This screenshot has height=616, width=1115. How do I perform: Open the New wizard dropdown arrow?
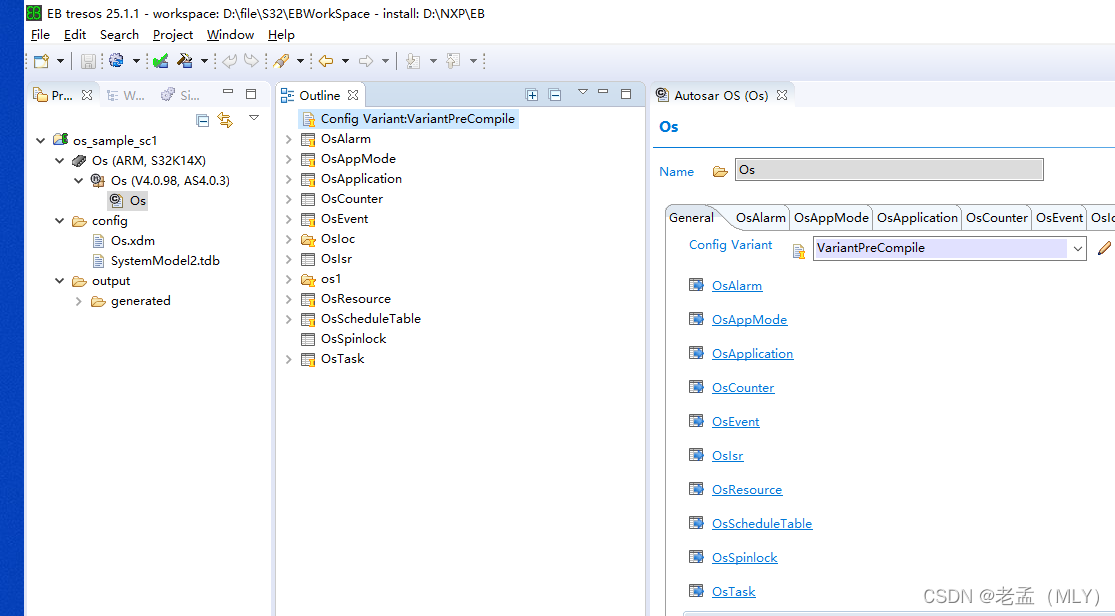(x=60, y=61)
